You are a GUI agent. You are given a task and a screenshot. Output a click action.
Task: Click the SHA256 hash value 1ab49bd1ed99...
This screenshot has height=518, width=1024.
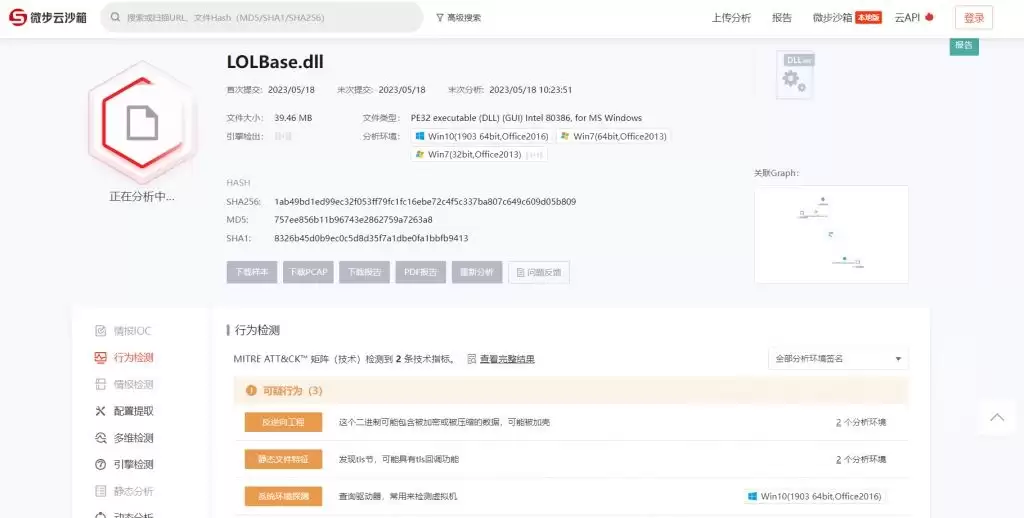(425, 202)
